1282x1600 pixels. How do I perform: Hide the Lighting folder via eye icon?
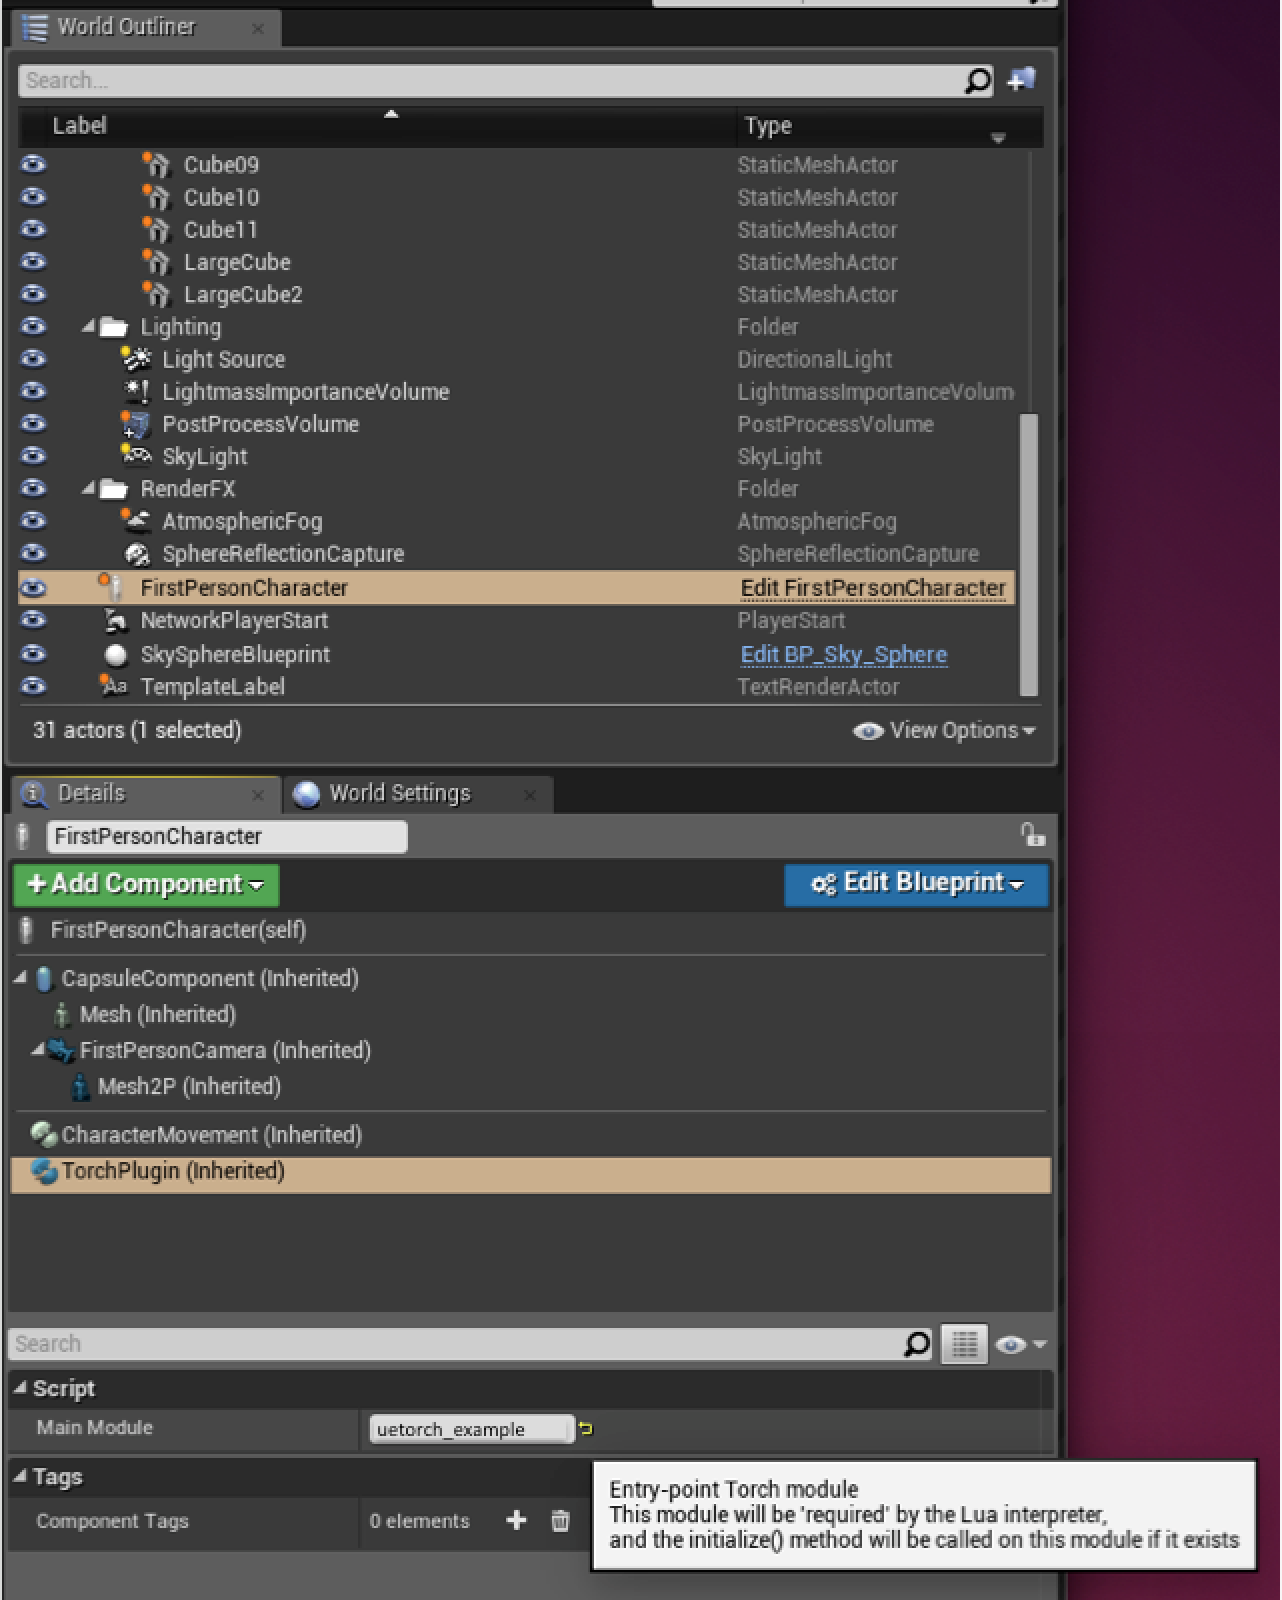point(33,326)
